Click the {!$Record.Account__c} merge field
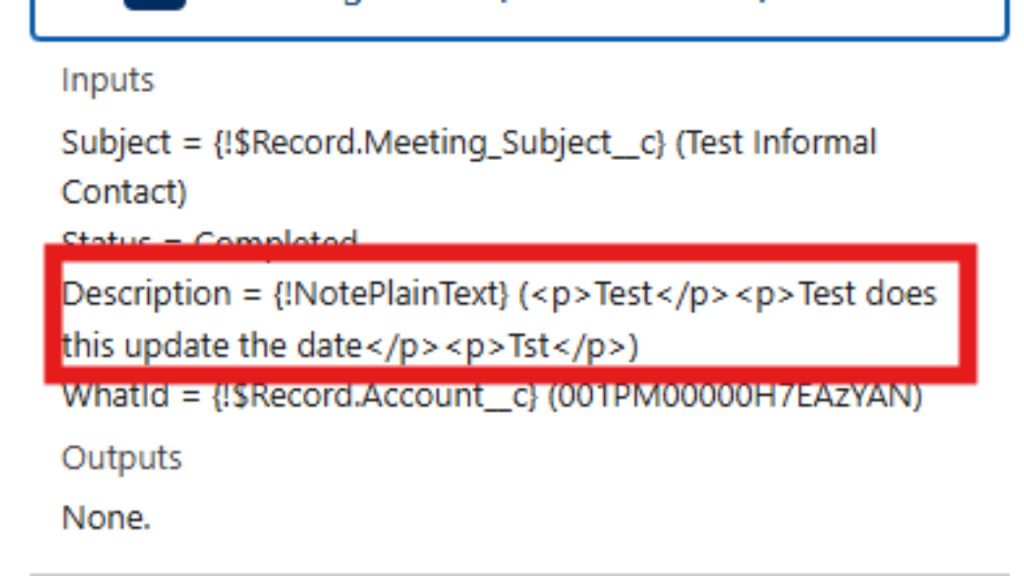The width and height of the screenshot is (1024, 576). coord(375,396)
